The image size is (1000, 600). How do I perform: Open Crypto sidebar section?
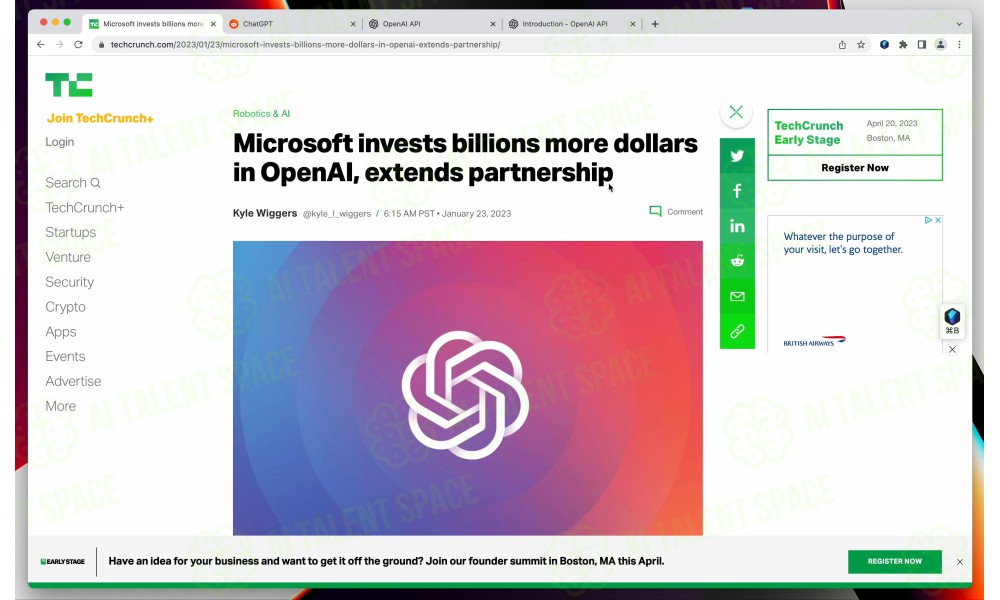(x=65, y=307)
